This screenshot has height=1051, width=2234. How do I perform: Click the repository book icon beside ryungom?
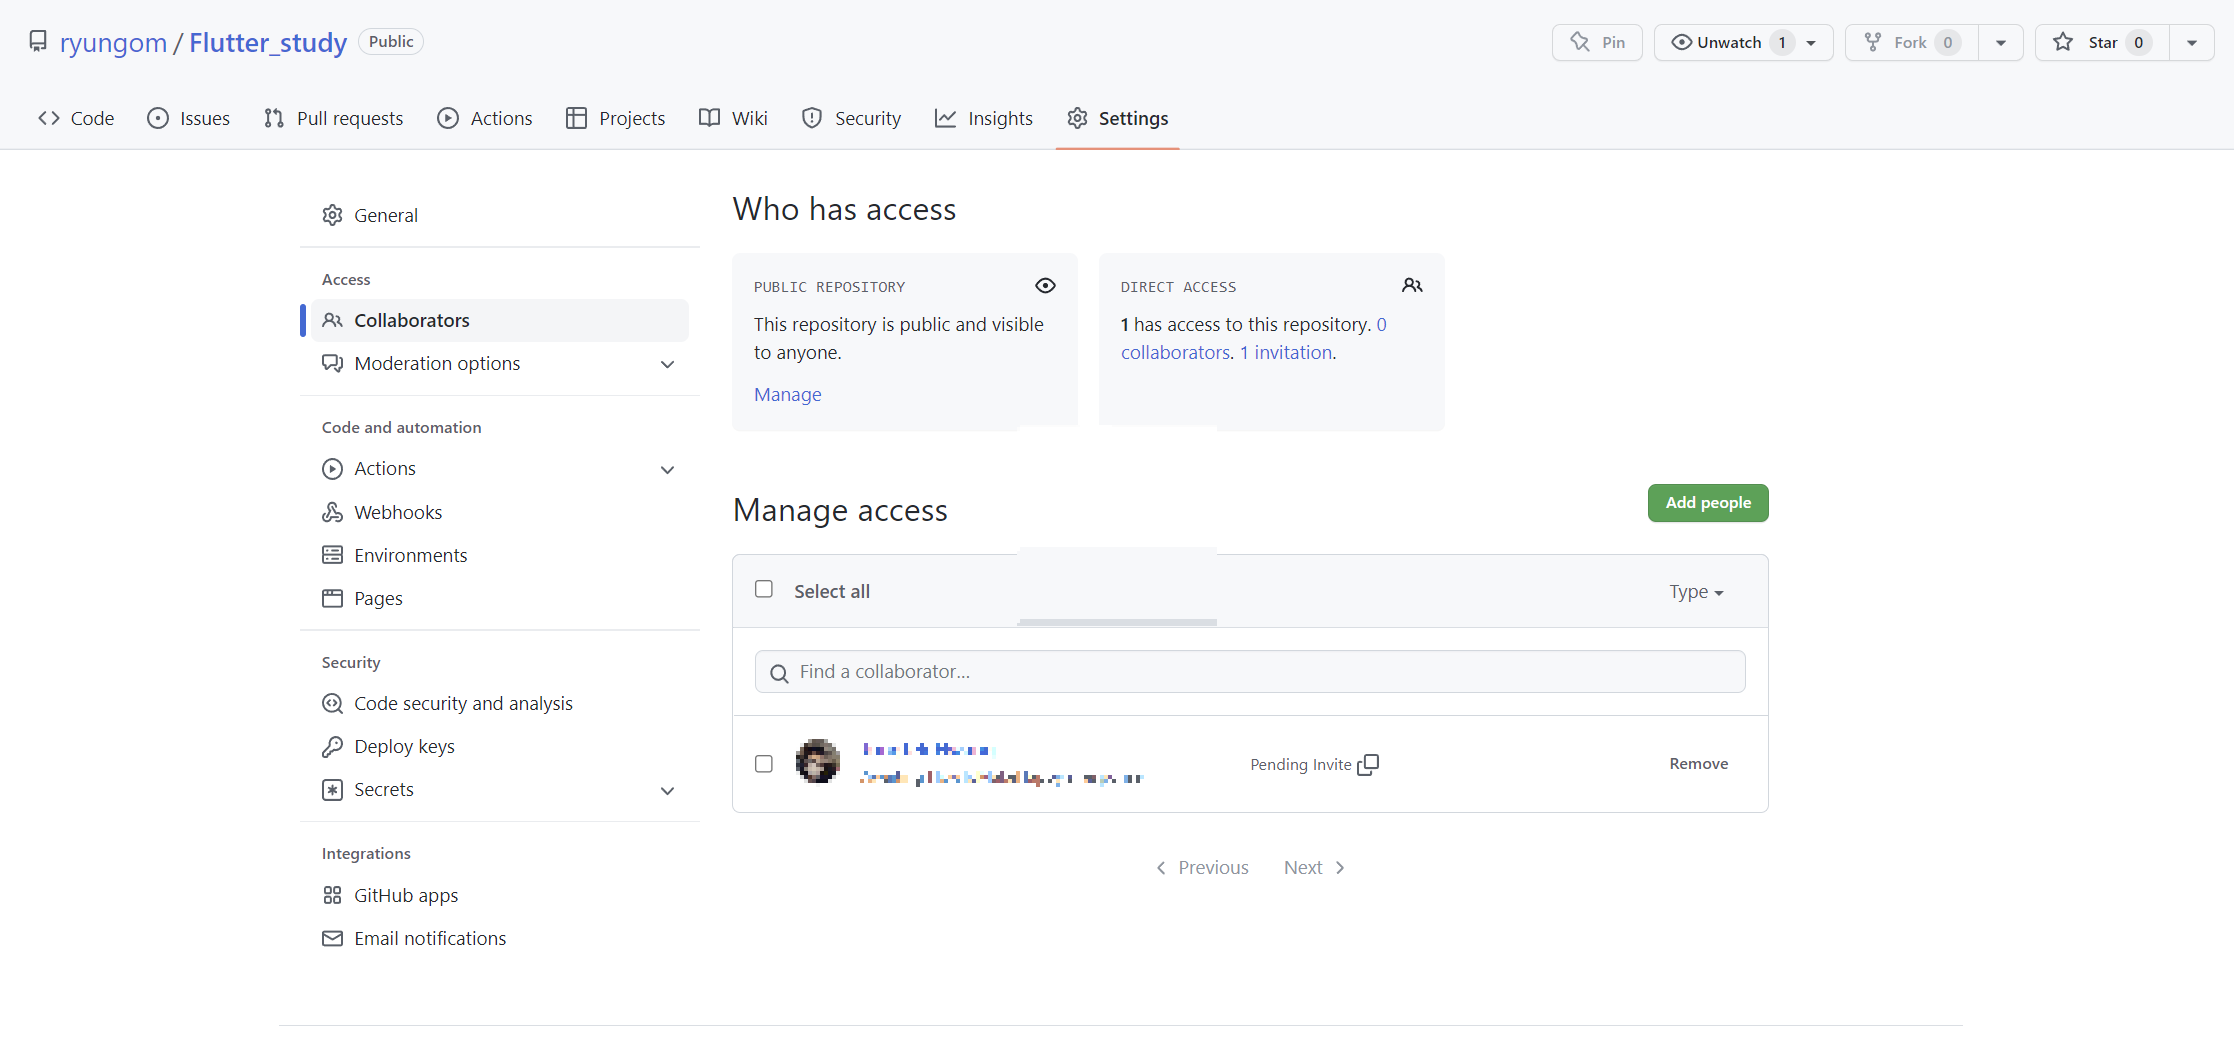click(x=38, y=41)
